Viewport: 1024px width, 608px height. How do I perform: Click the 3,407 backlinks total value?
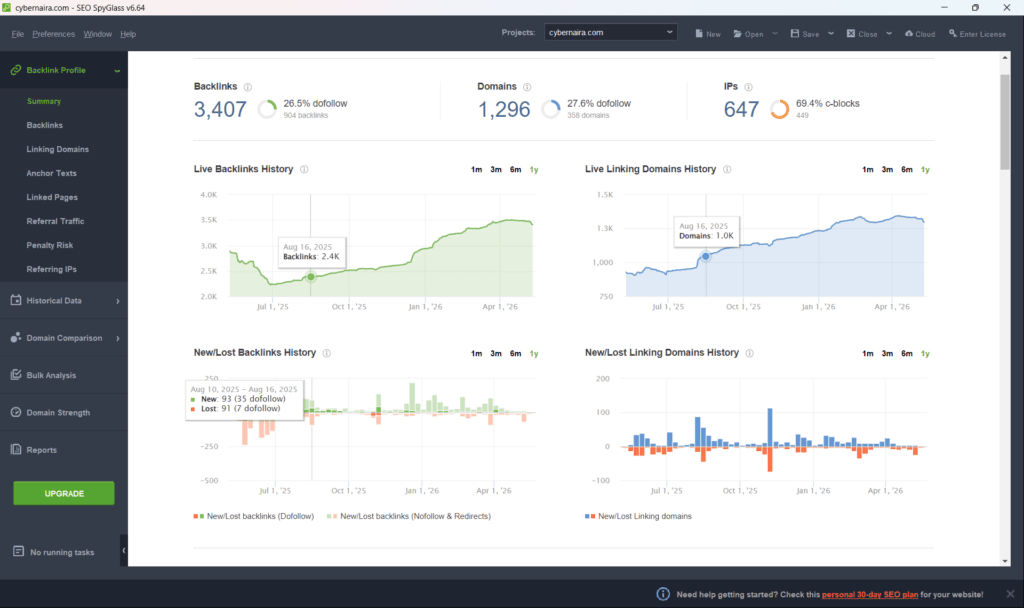click(x=220, y=109)
